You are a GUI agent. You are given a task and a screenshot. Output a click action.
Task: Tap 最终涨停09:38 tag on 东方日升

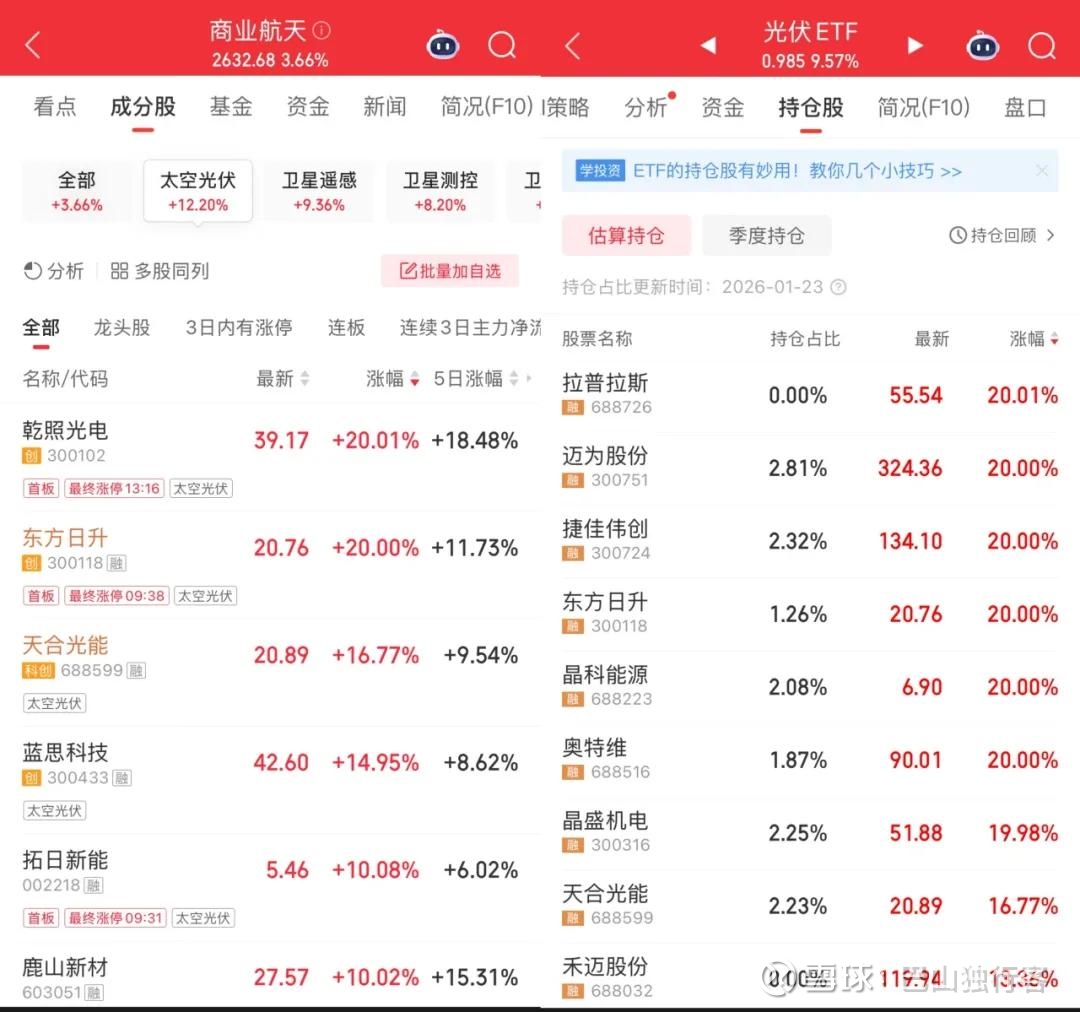coord(117,596)
